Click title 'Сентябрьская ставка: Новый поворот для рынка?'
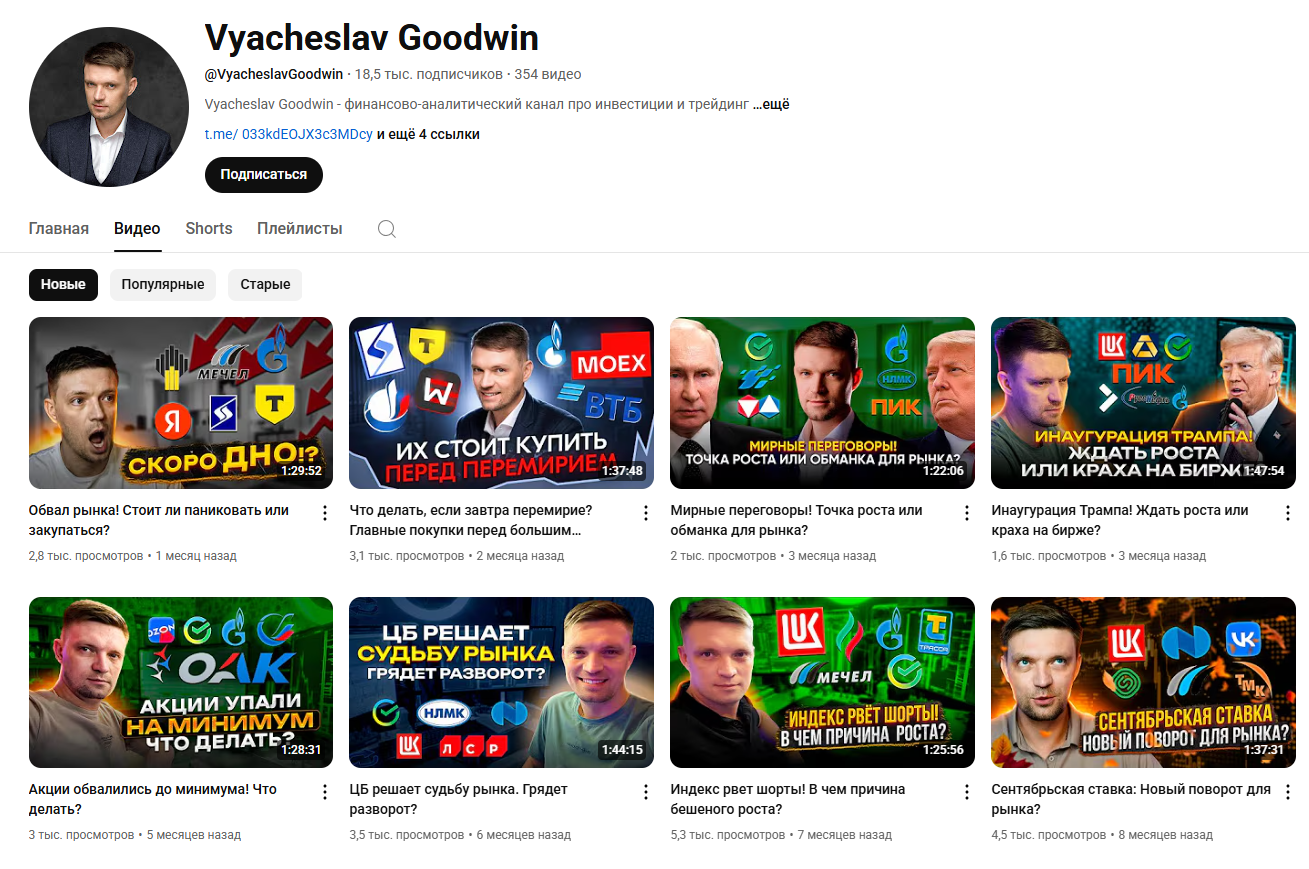This screenshot has height=869, width=1309. (x=1131, y=799)
